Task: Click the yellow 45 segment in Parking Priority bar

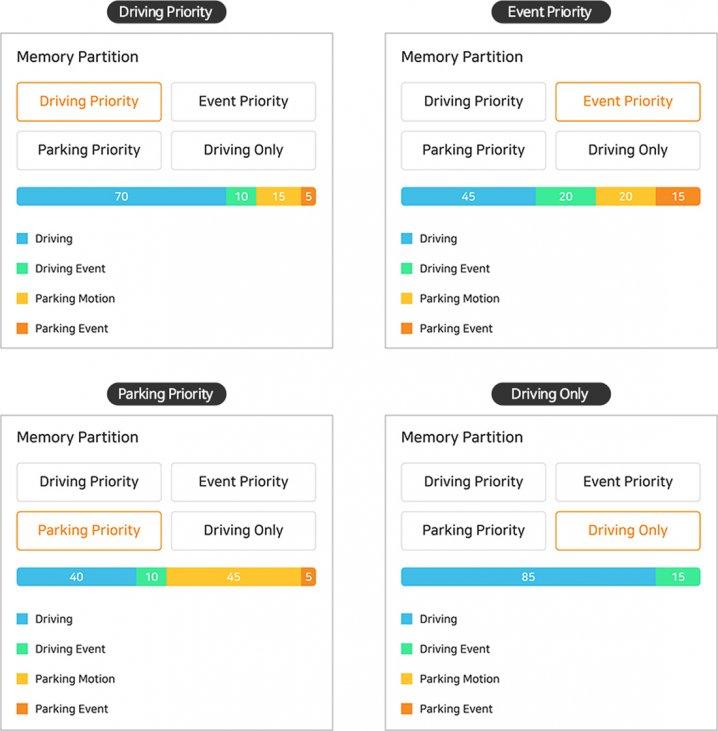Action: point(233,576)
